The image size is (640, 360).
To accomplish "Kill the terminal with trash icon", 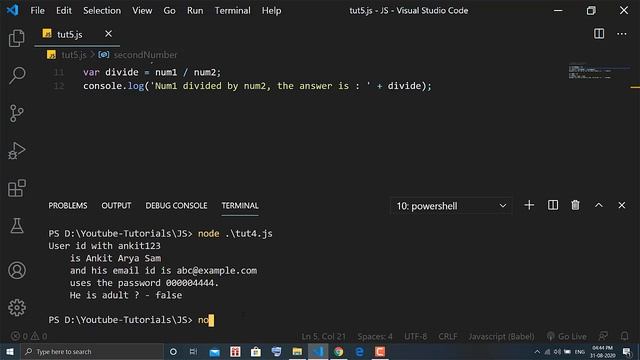I will pos(576,205).
